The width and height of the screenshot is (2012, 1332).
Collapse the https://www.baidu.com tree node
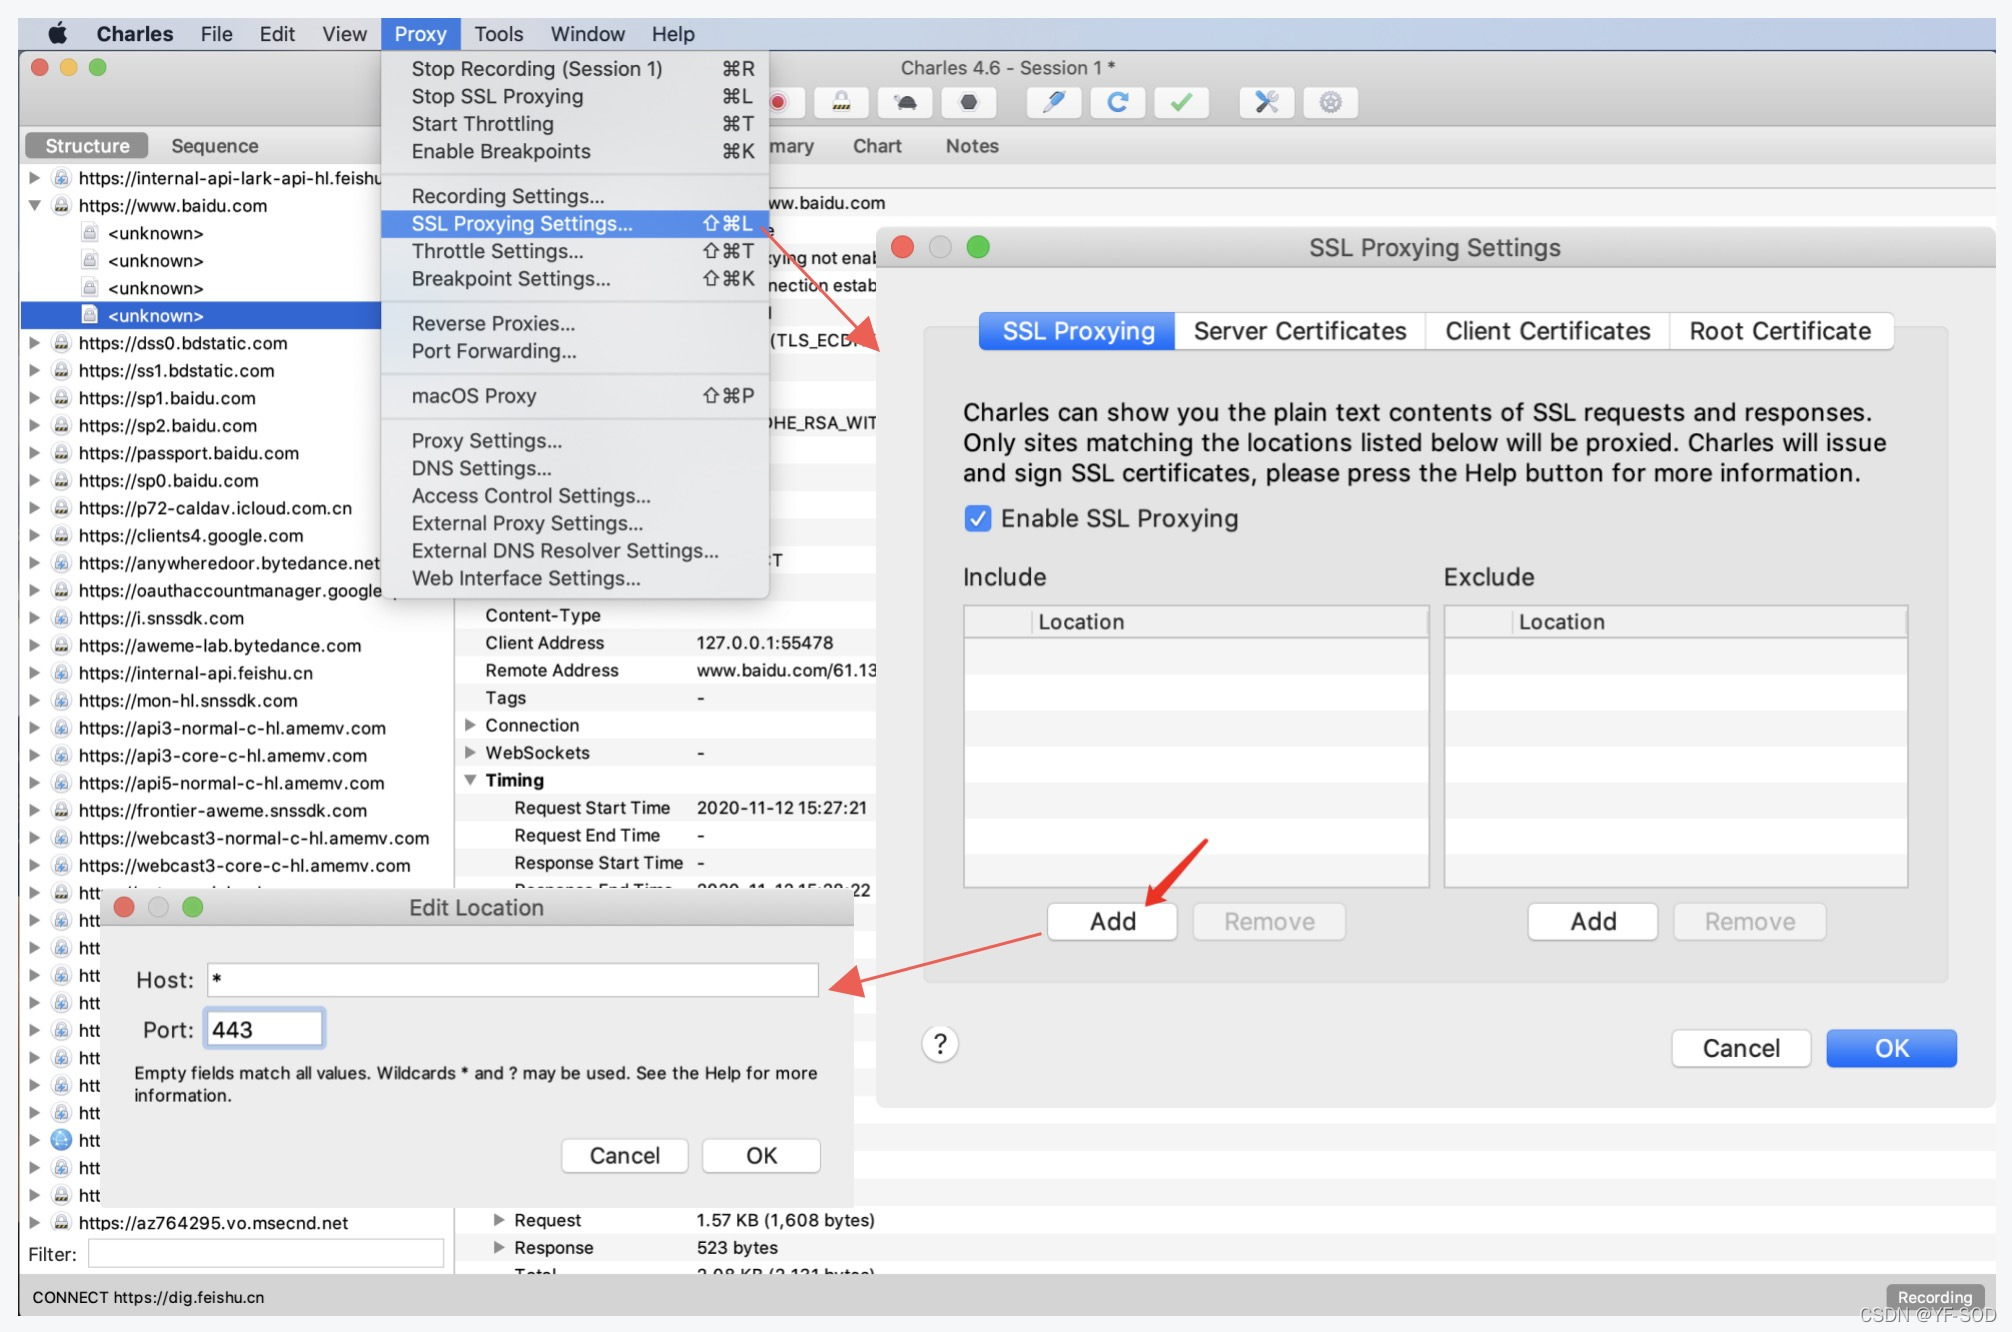[x=35, y=205]
